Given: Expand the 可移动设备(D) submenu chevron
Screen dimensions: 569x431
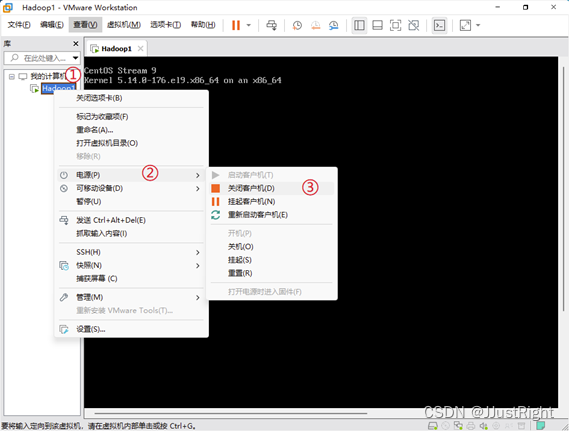Looking at the screenshot, I should coord(198,189).
